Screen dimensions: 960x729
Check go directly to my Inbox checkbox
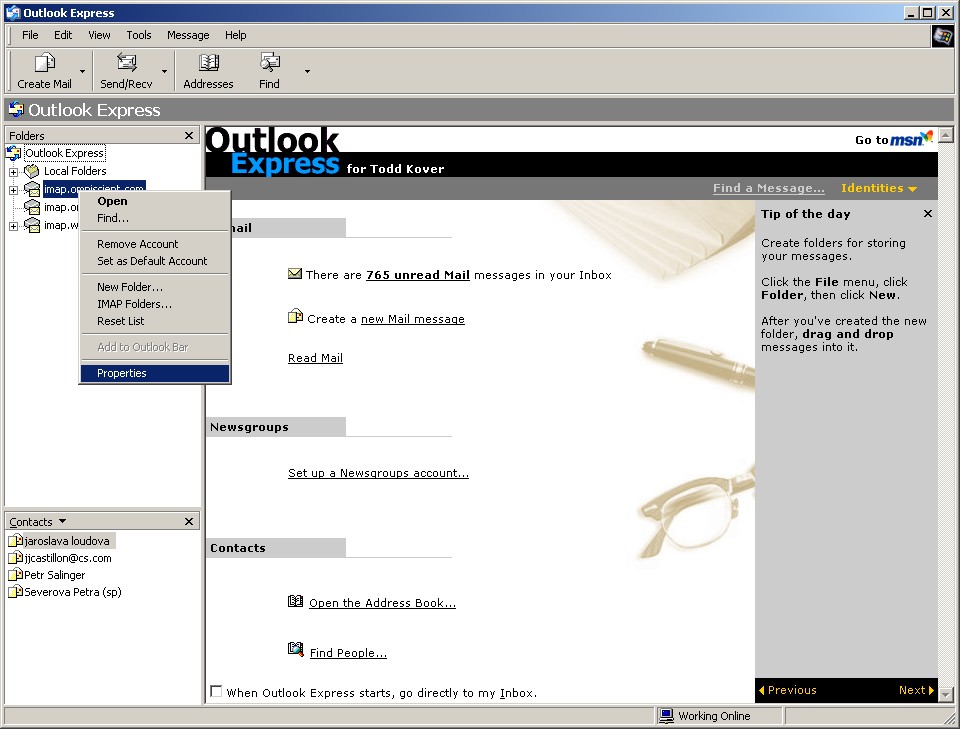[x=216, y=691]
